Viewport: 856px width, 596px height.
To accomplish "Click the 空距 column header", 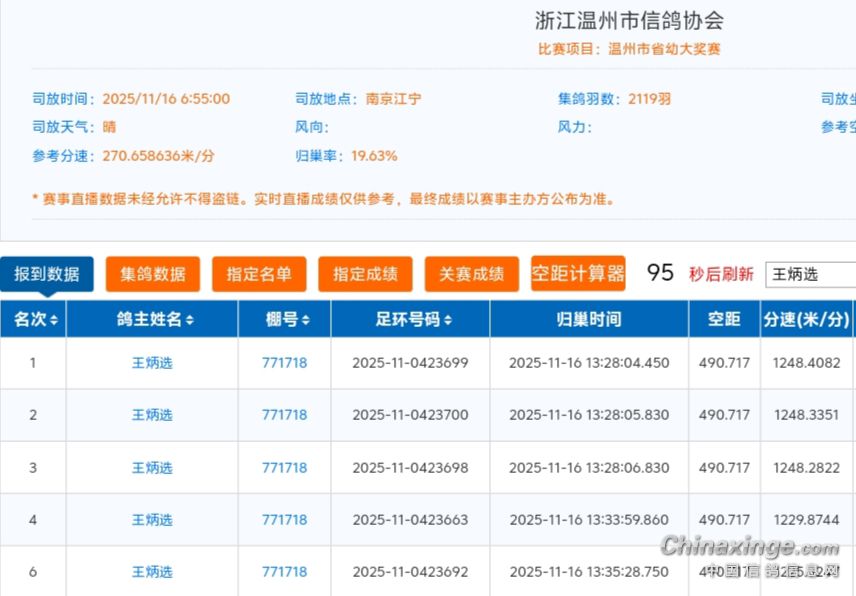I will (724, 320).
